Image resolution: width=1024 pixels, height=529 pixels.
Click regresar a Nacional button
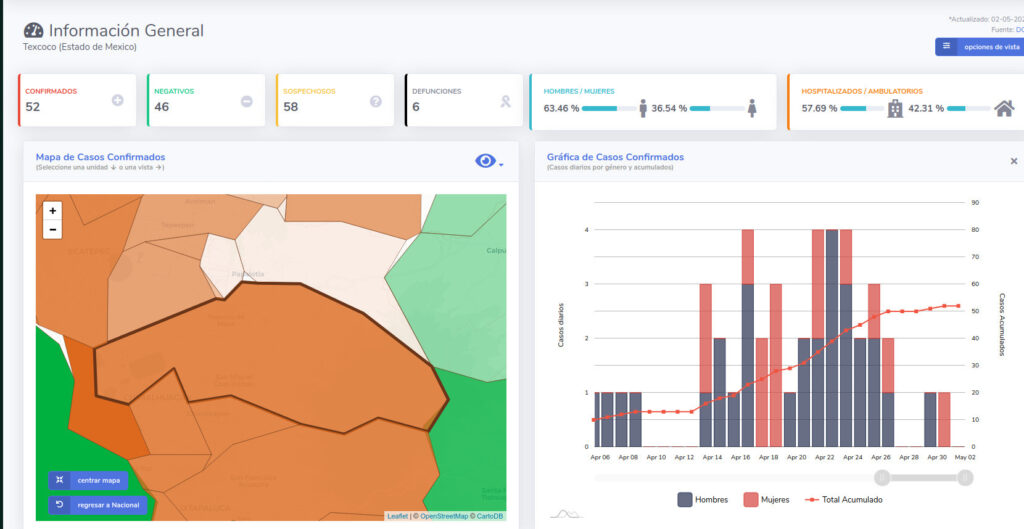coord(97,504)
